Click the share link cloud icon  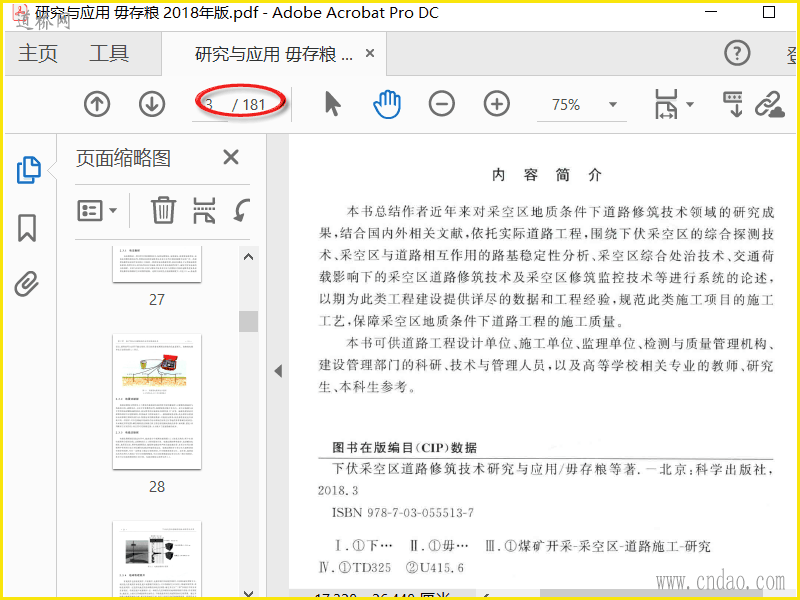click(x=769, y=105)
